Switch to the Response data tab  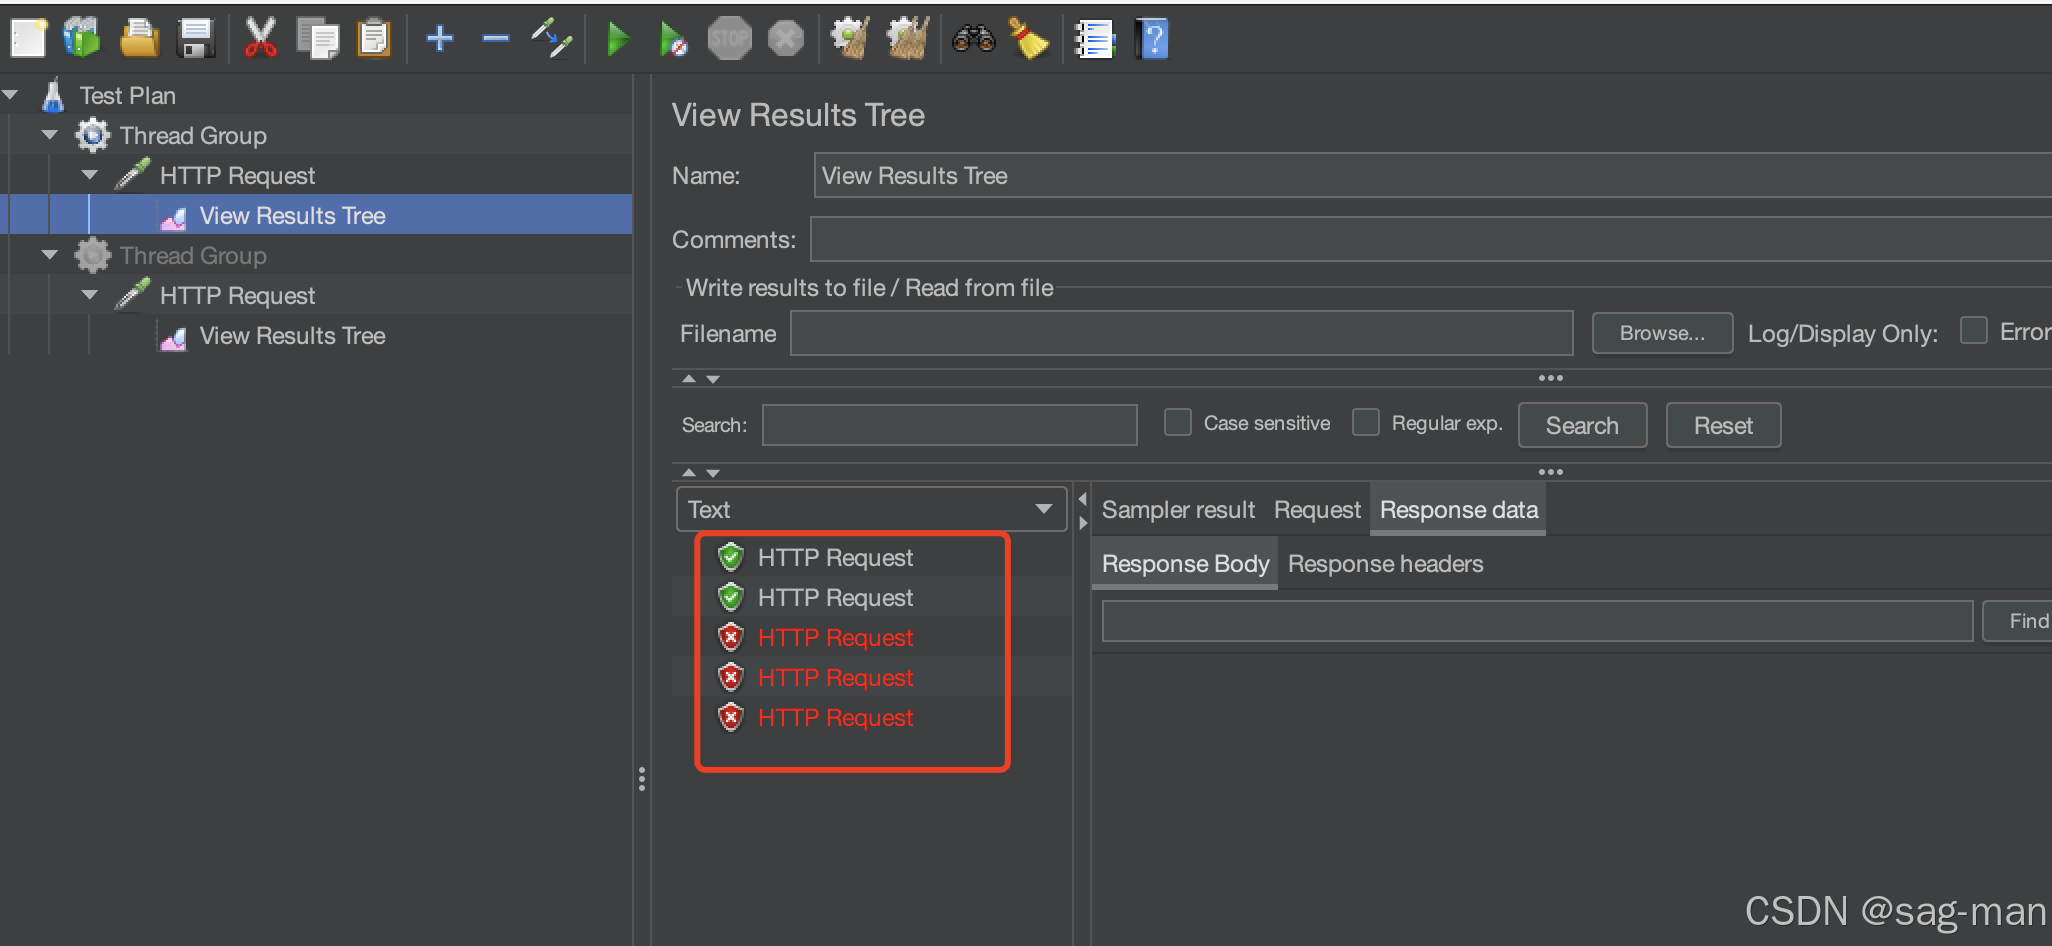point(1458,510)
